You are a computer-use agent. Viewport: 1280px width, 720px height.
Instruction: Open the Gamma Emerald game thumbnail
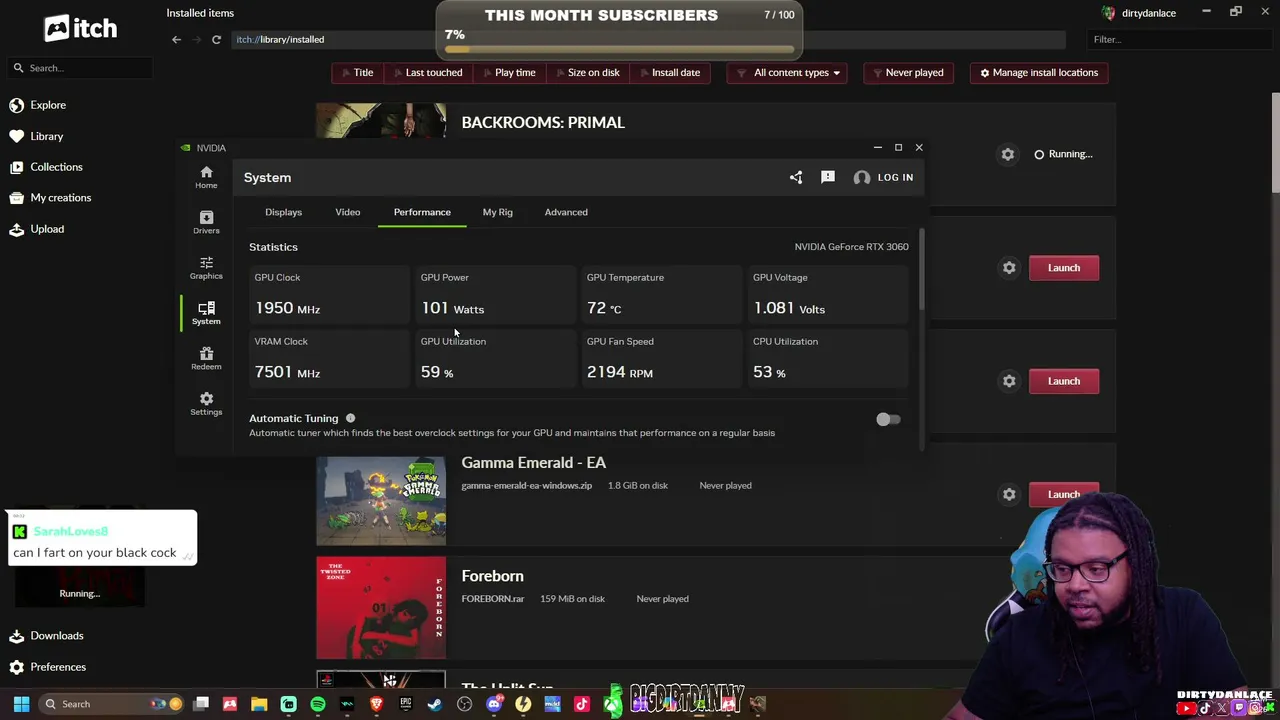[381, 501]
